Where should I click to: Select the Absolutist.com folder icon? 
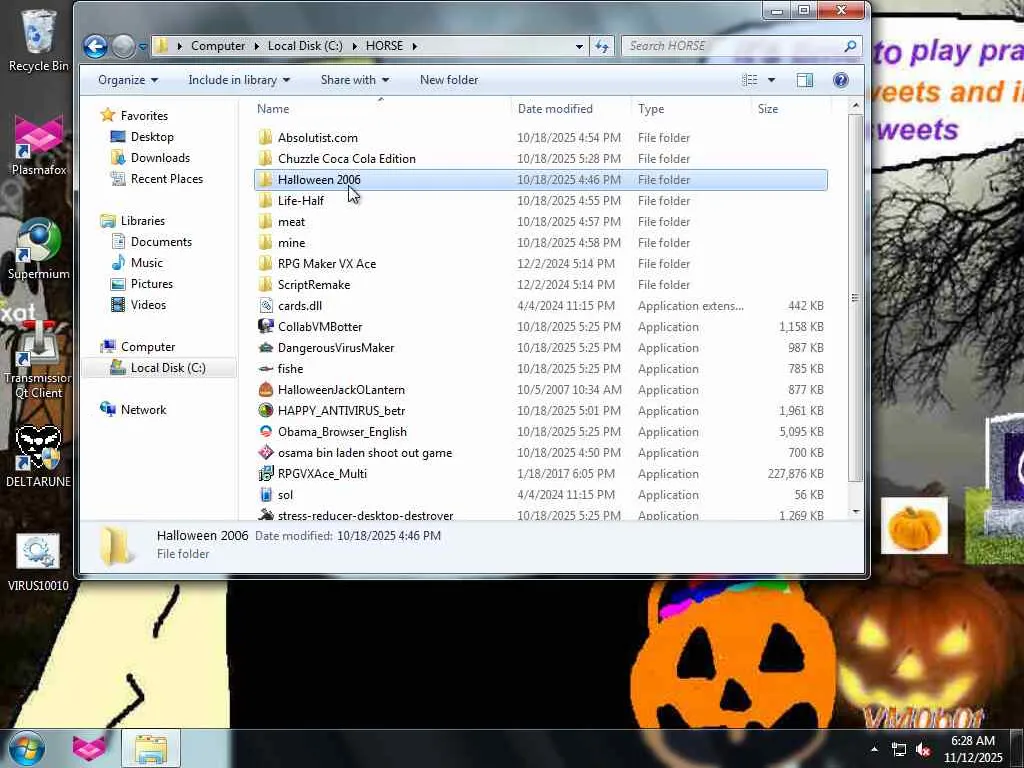click(265, 137)
